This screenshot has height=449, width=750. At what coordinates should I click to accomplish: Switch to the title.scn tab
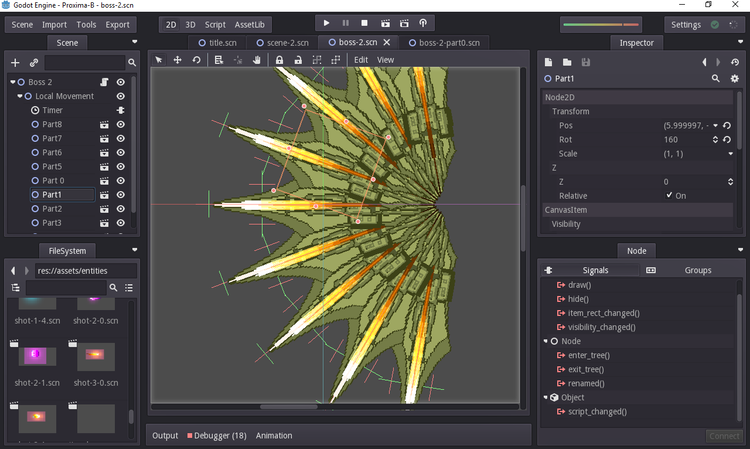217,43
